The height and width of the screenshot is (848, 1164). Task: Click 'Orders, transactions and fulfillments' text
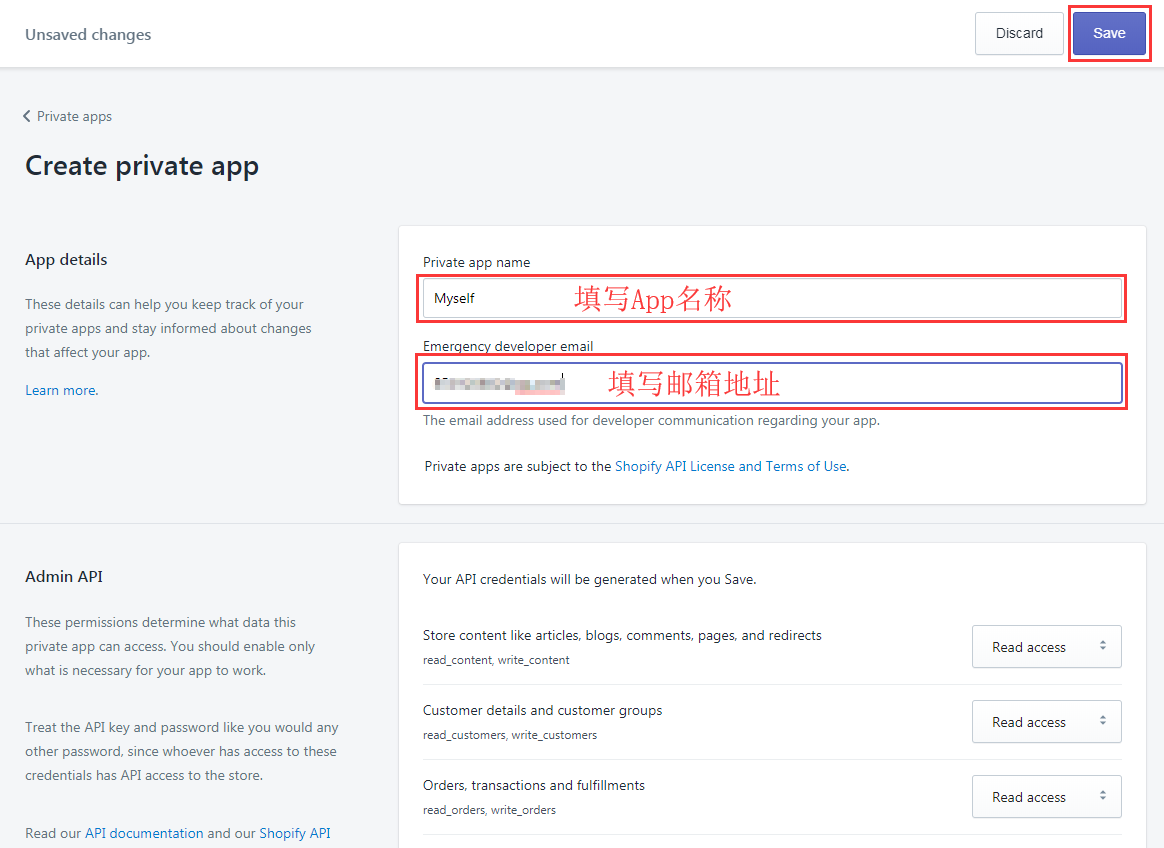click(x=534, y=786)
